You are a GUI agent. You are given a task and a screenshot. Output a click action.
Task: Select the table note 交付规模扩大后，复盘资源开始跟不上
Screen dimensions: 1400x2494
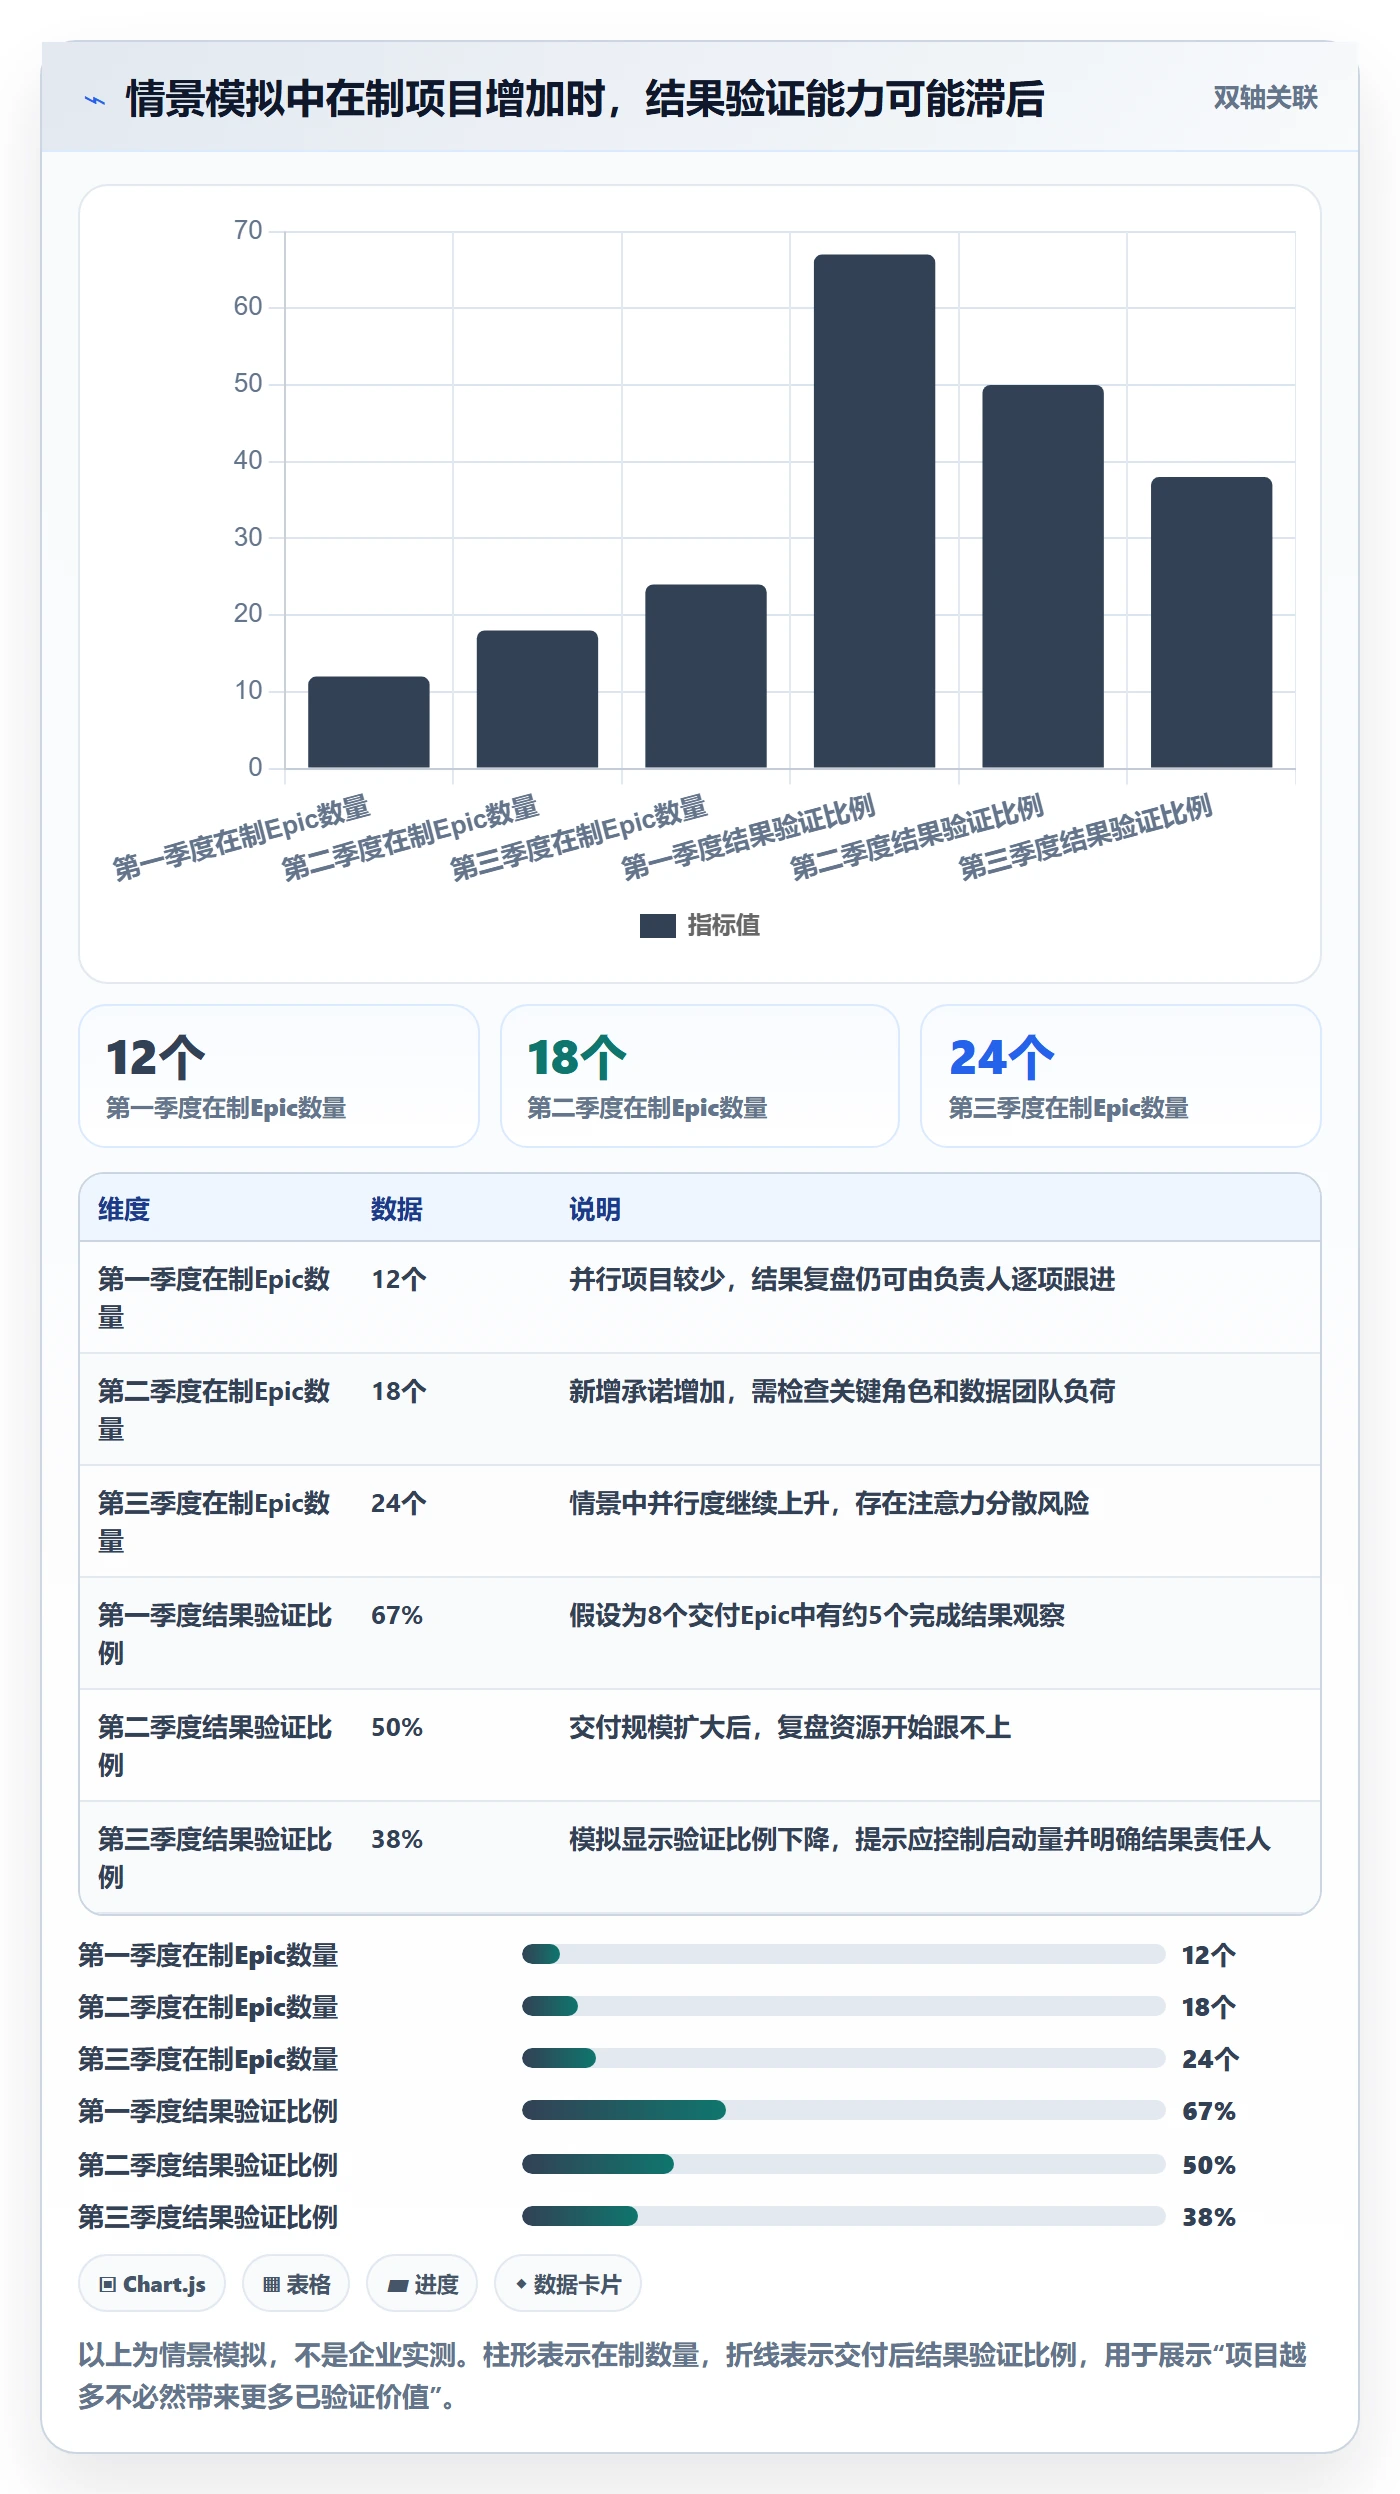[x=790, y=1727]
